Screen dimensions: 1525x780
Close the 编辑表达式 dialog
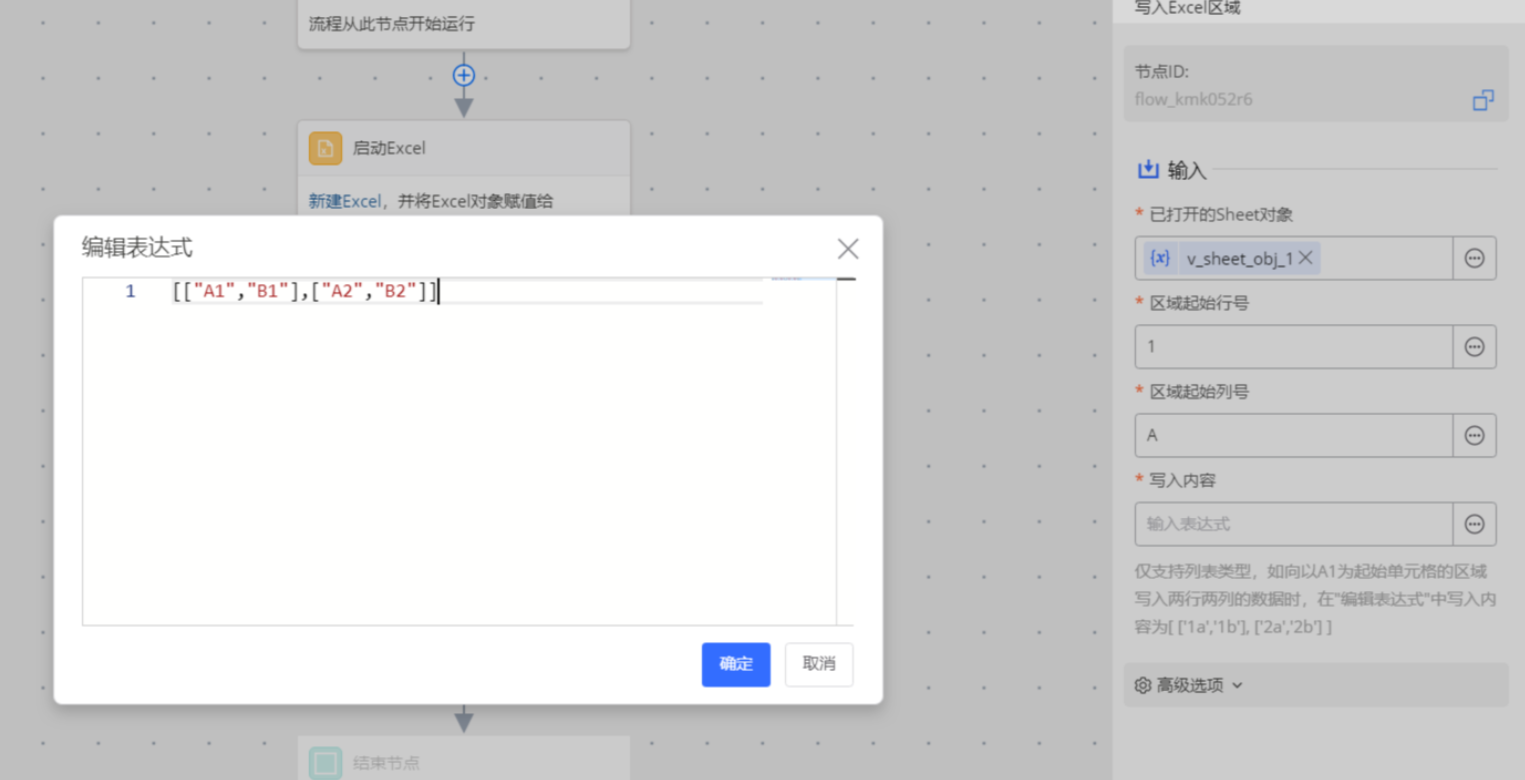pyautogui.click(x=848, y=249)
